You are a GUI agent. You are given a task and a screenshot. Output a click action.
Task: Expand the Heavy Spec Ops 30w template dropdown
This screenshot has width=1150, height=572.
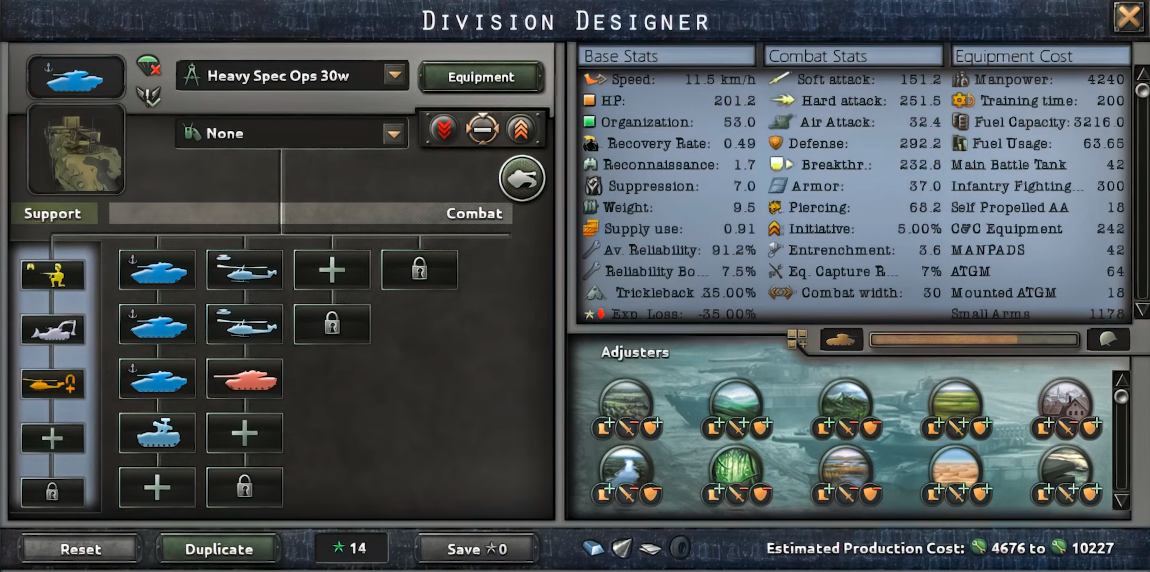coord(395,75)
